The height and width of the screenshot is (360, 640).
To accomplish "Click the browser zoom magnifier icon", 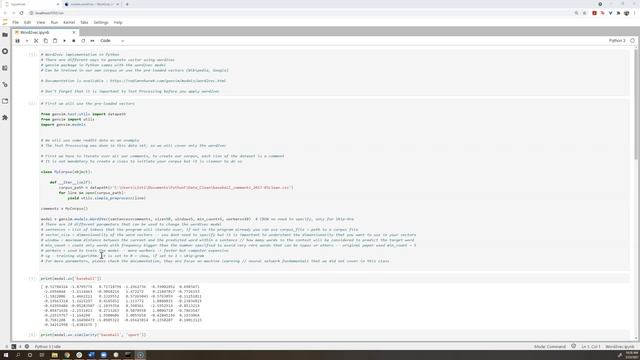I will pos(576,13).
